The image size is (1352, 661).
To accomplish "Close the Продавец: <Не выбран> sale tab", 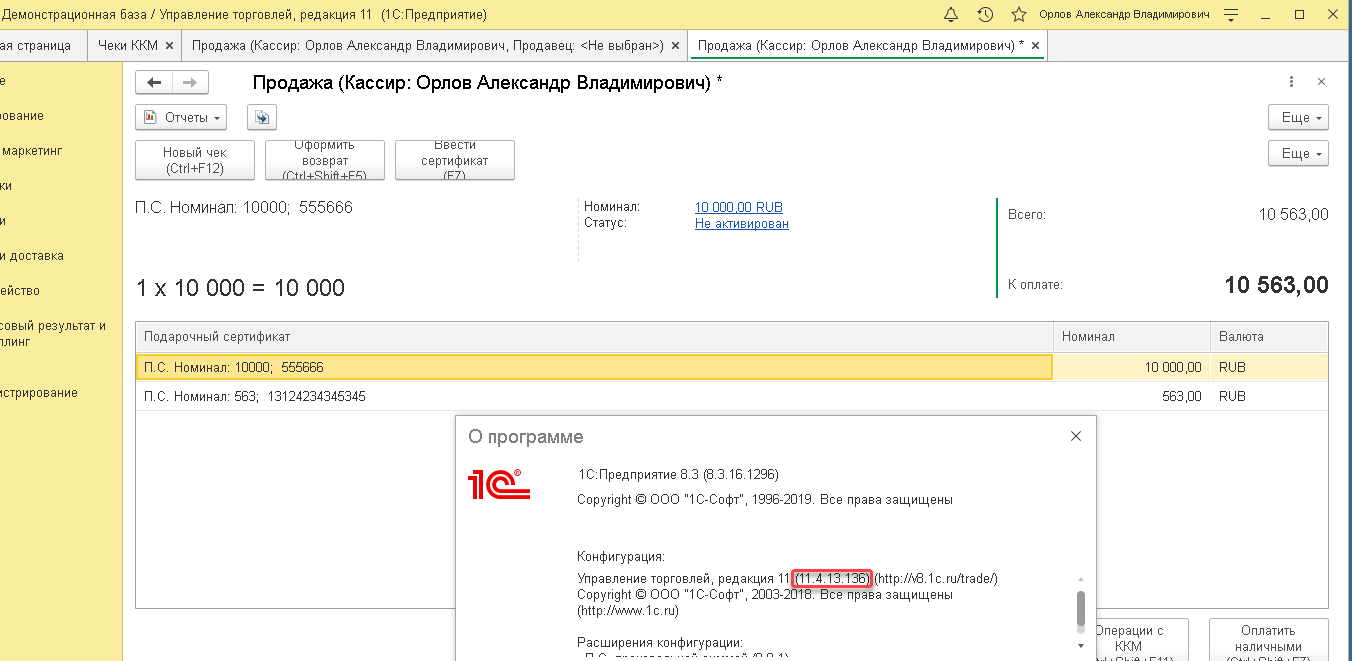I will pyautogui.click(x=676, y=45).
